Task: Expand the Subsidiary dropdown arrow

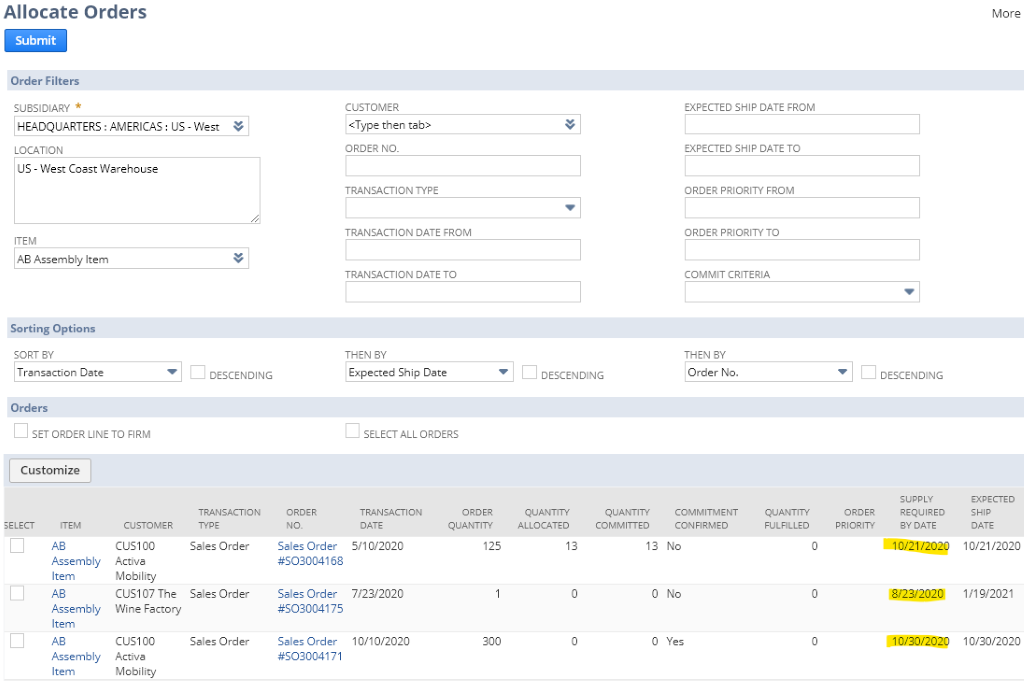Action: coord(238,127)
